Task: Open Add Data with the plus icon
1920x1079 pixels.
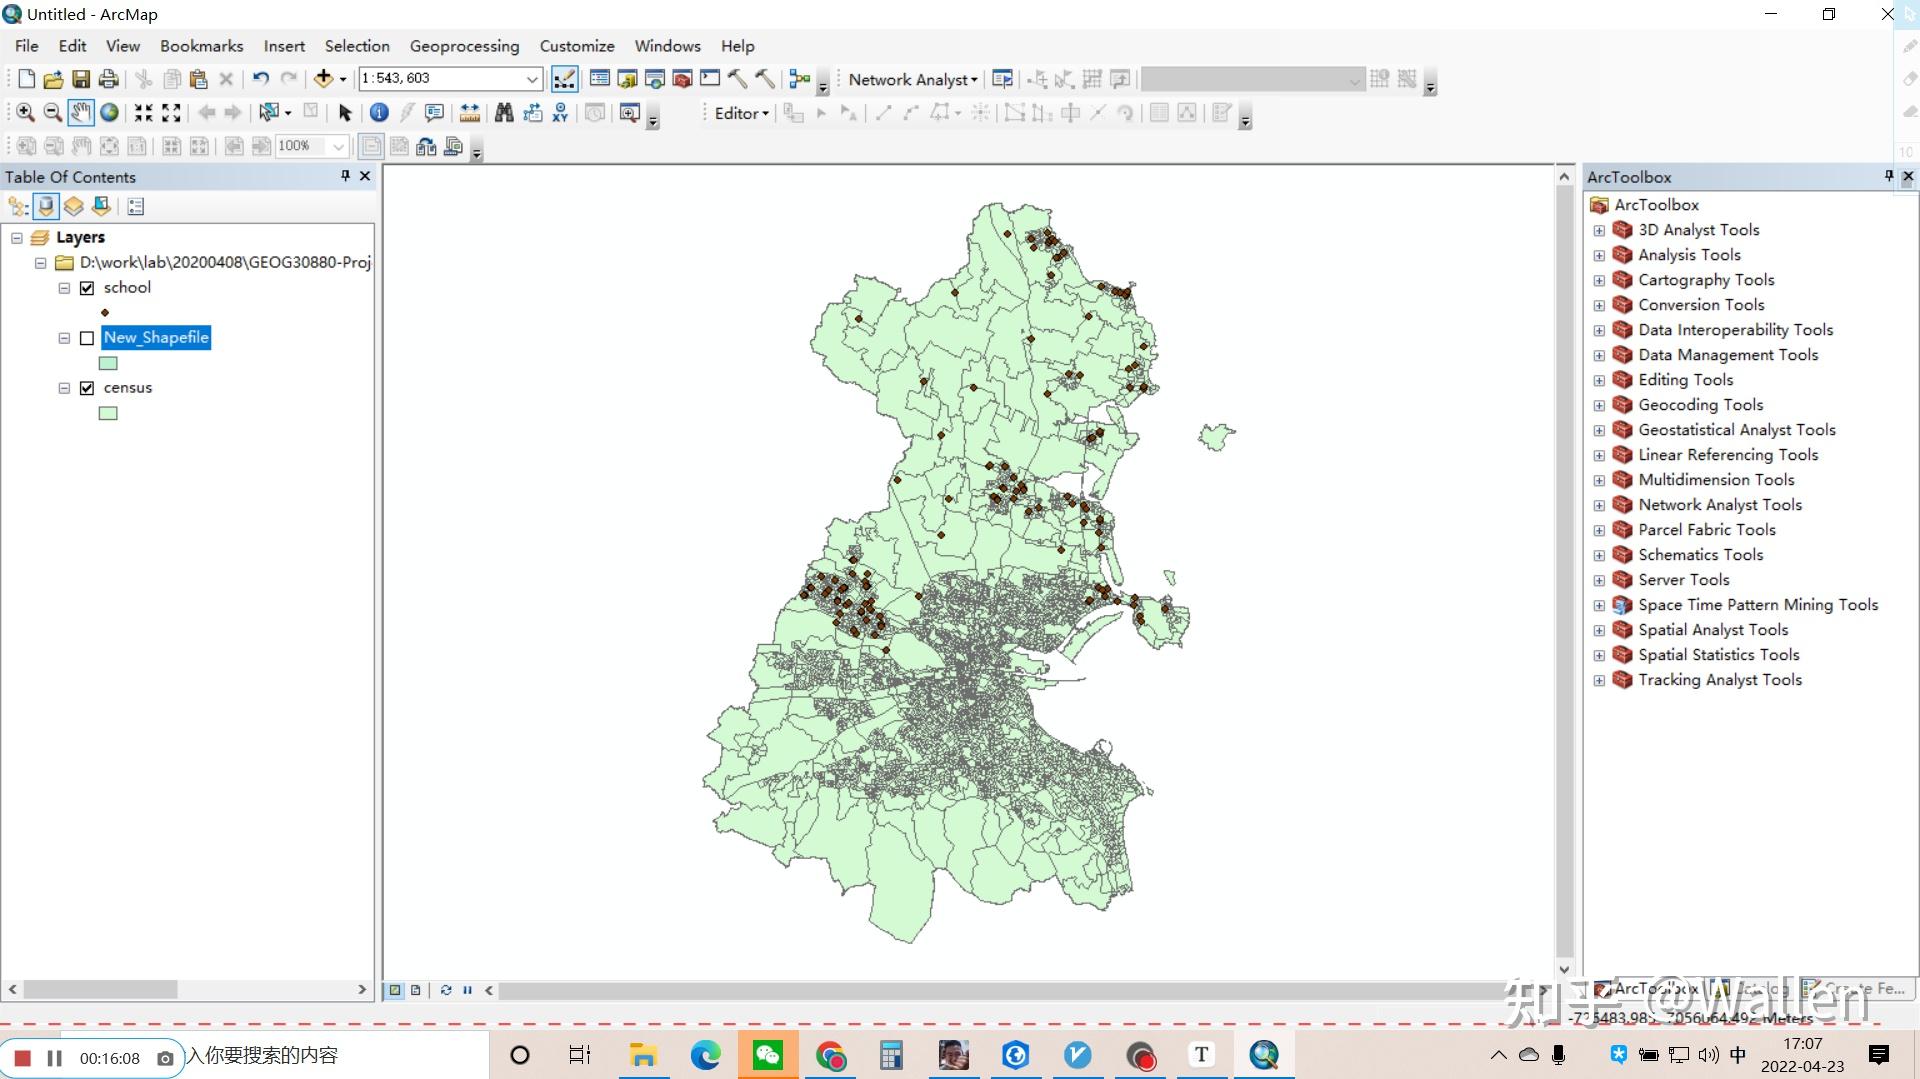Action: 322,79
